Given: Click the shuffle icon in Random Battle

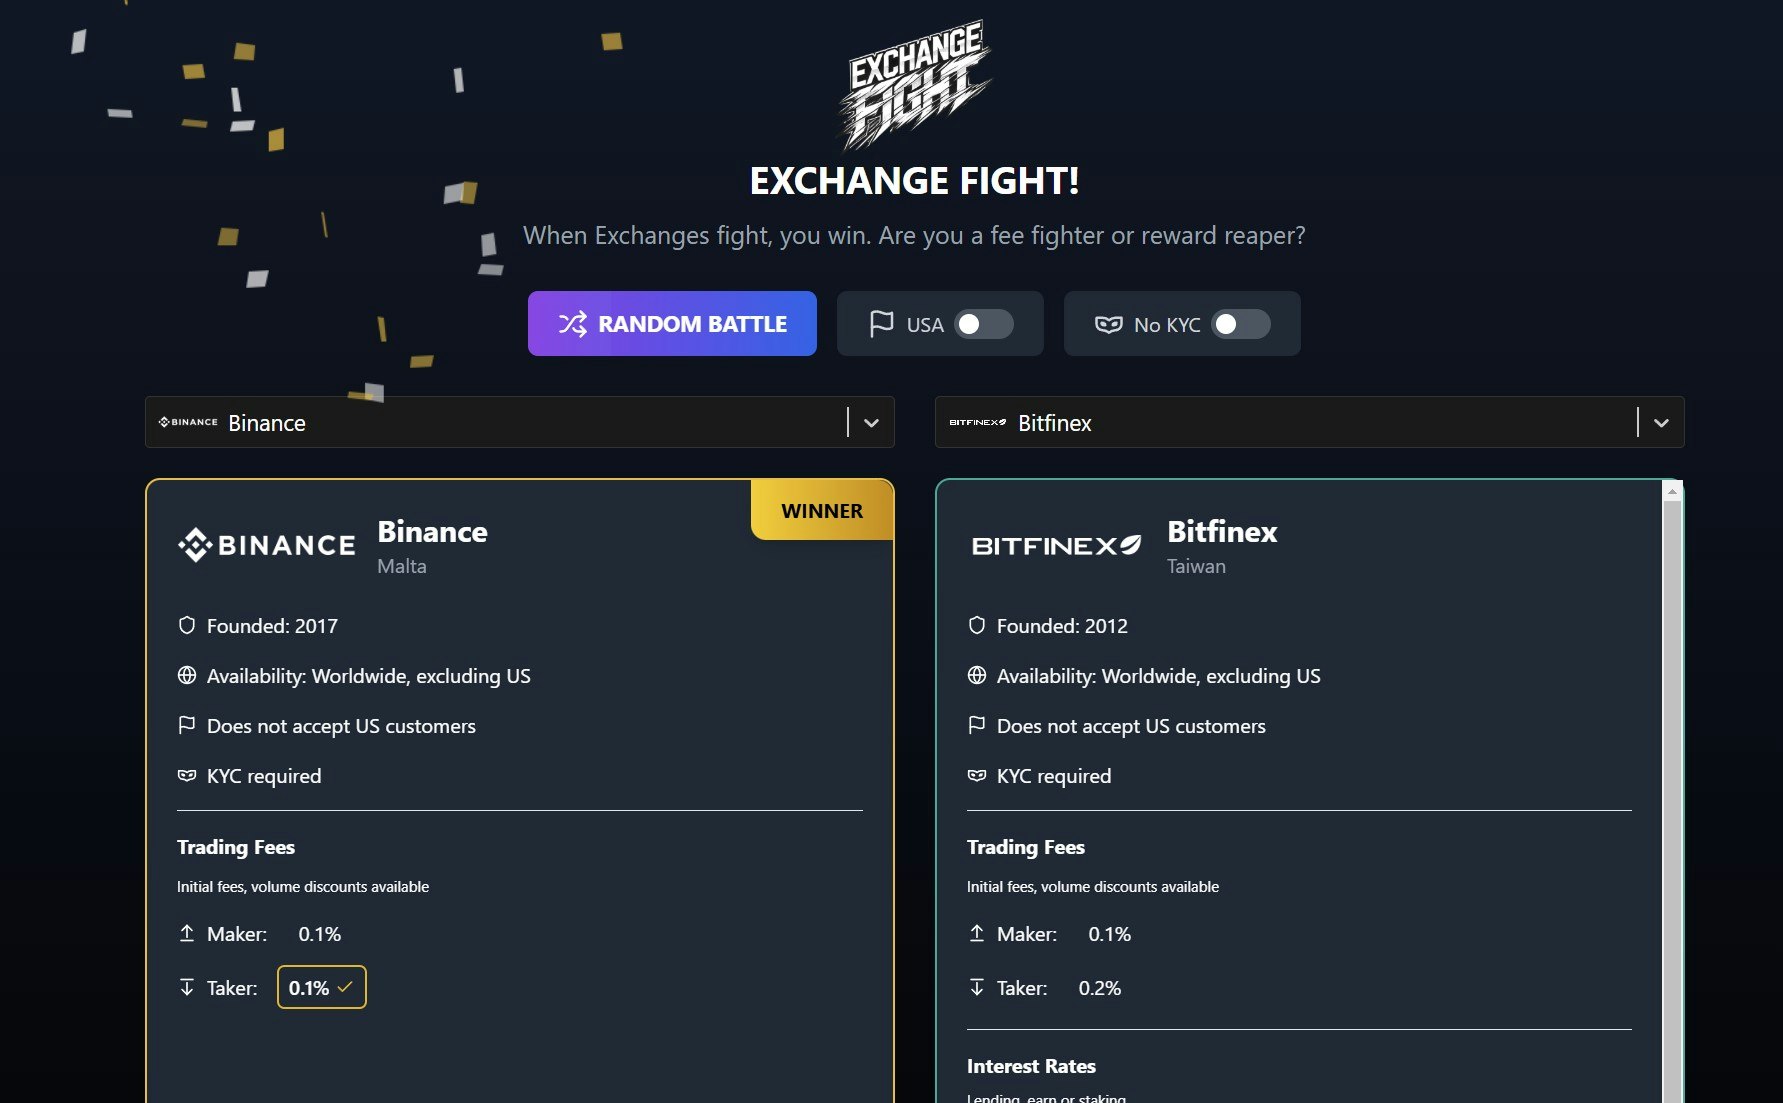Looking at the screenshot, I should pyautogui.click(x=572, y=324).
